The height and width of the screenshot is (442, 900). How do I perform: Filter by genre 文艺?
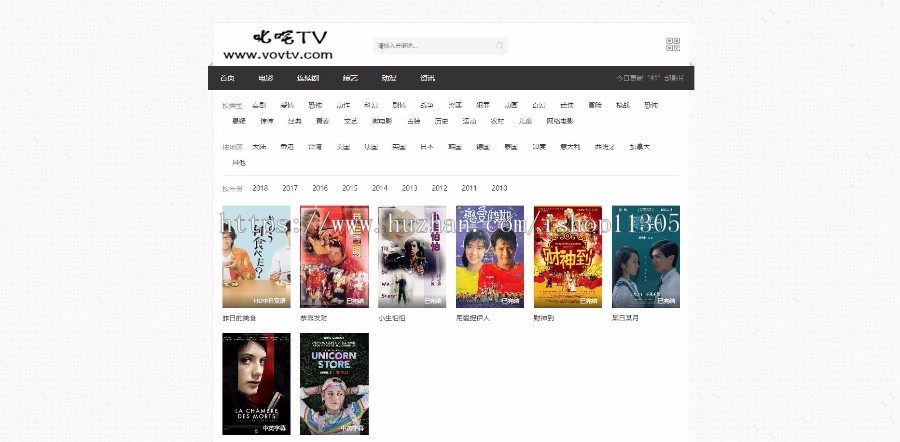351,121
